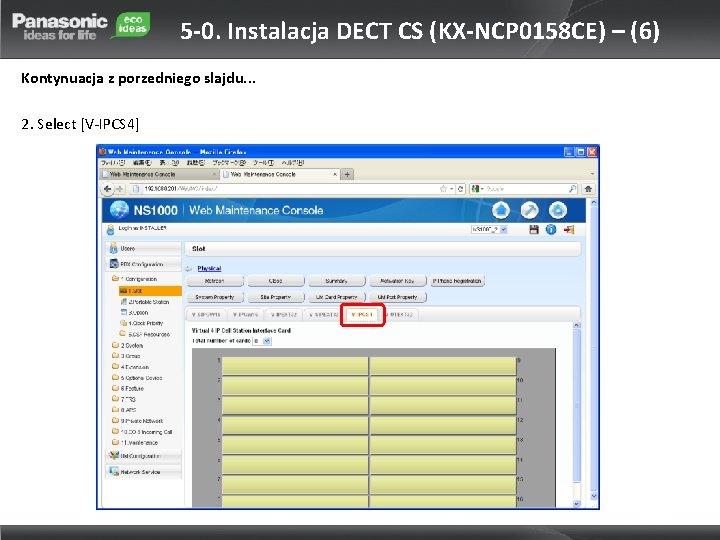This screenshot has width=720, height=540.
Task: Click the System Property button
Action: pos(214,297)
